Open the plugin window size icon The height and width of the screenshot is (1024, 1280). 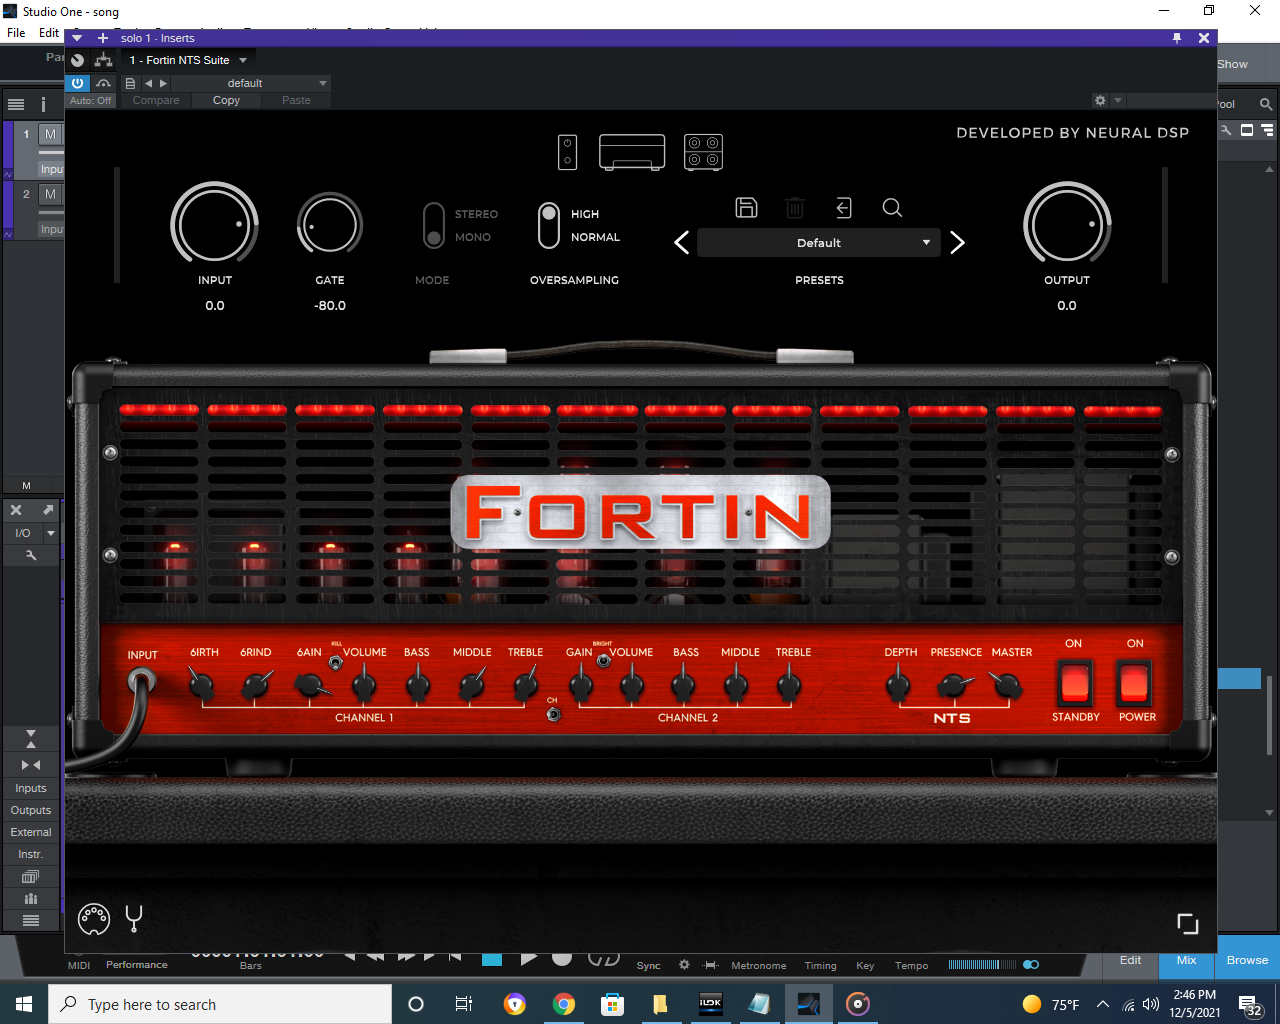(1187, 924)
